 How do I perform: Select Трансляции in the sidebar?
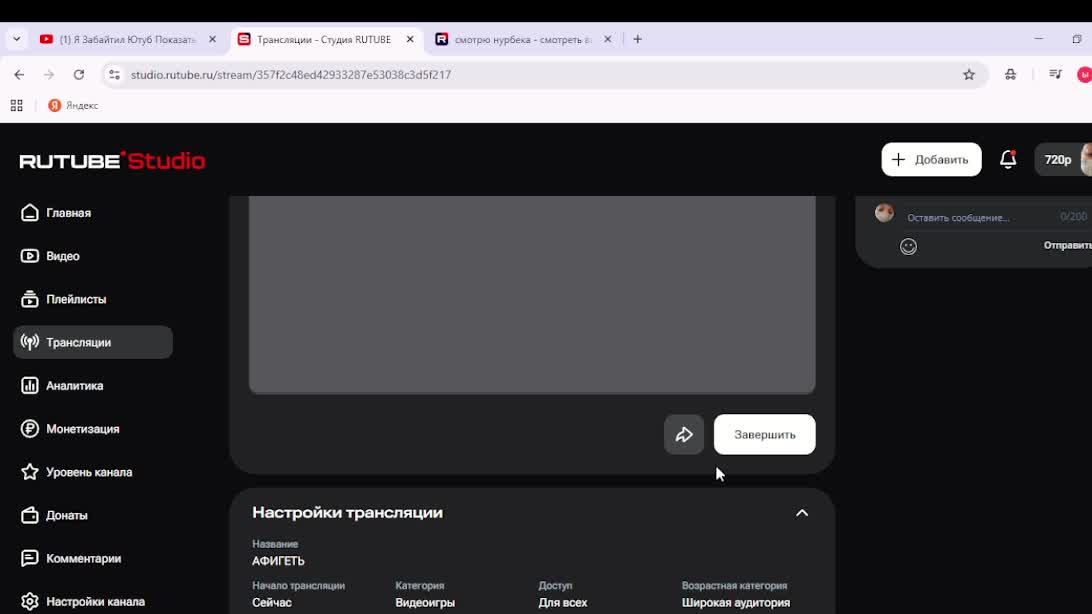click(x=93, y=343)
